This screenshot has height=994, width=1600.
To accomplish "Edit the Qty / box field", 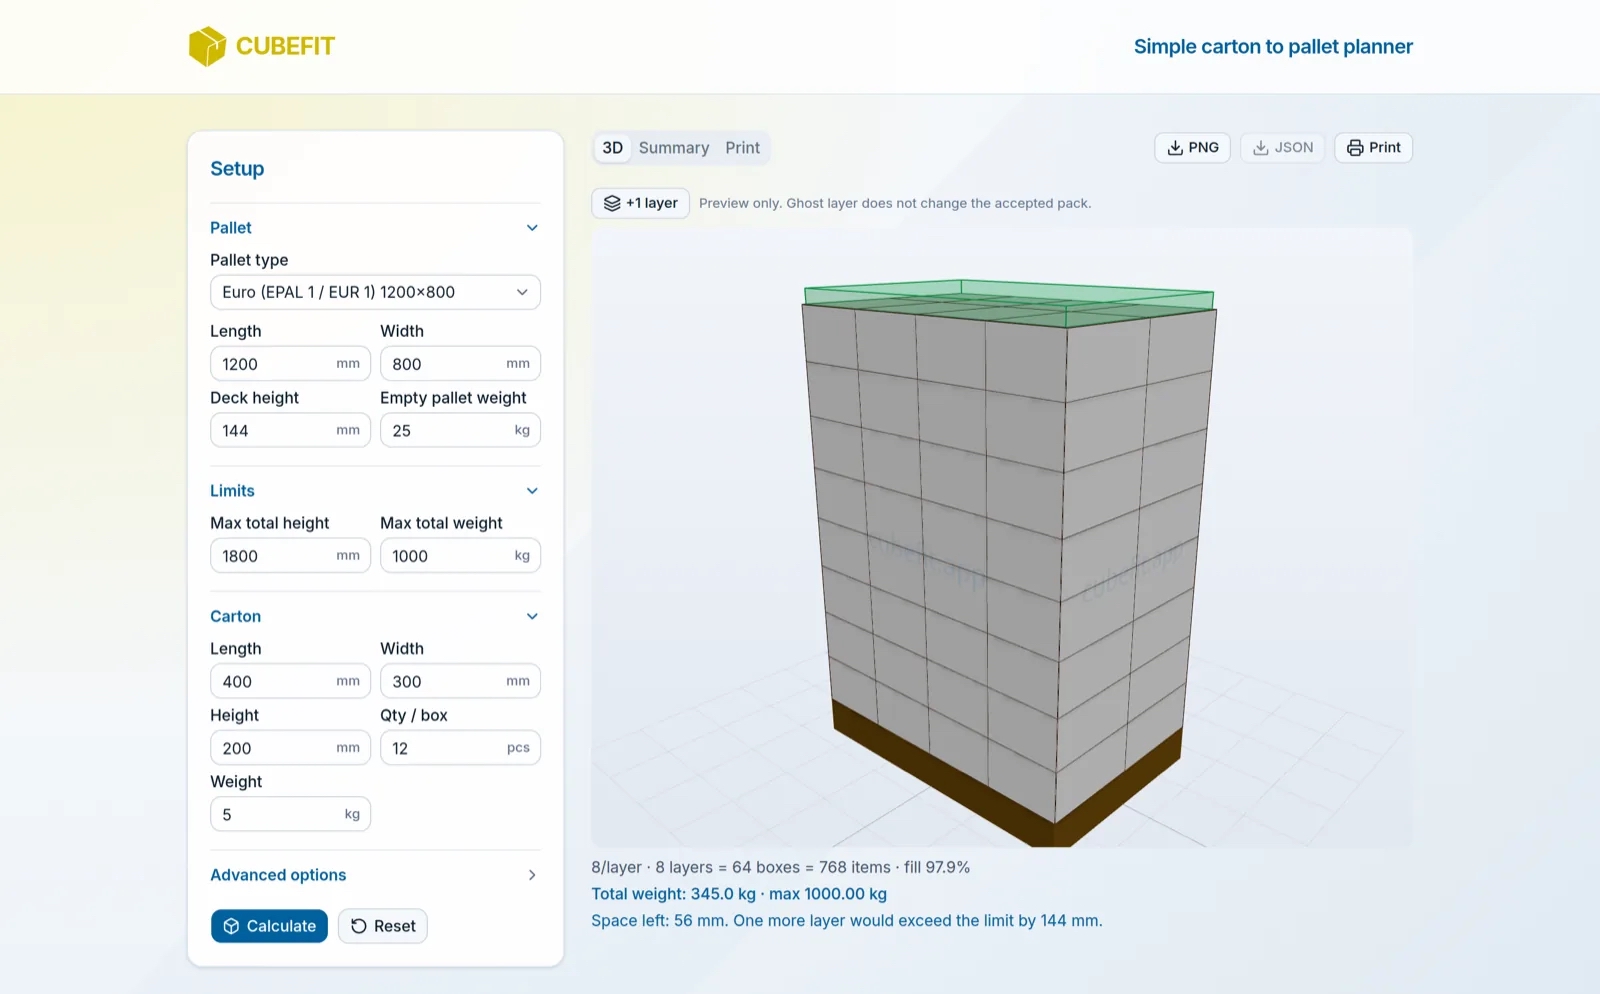I will tap(460, 748).
